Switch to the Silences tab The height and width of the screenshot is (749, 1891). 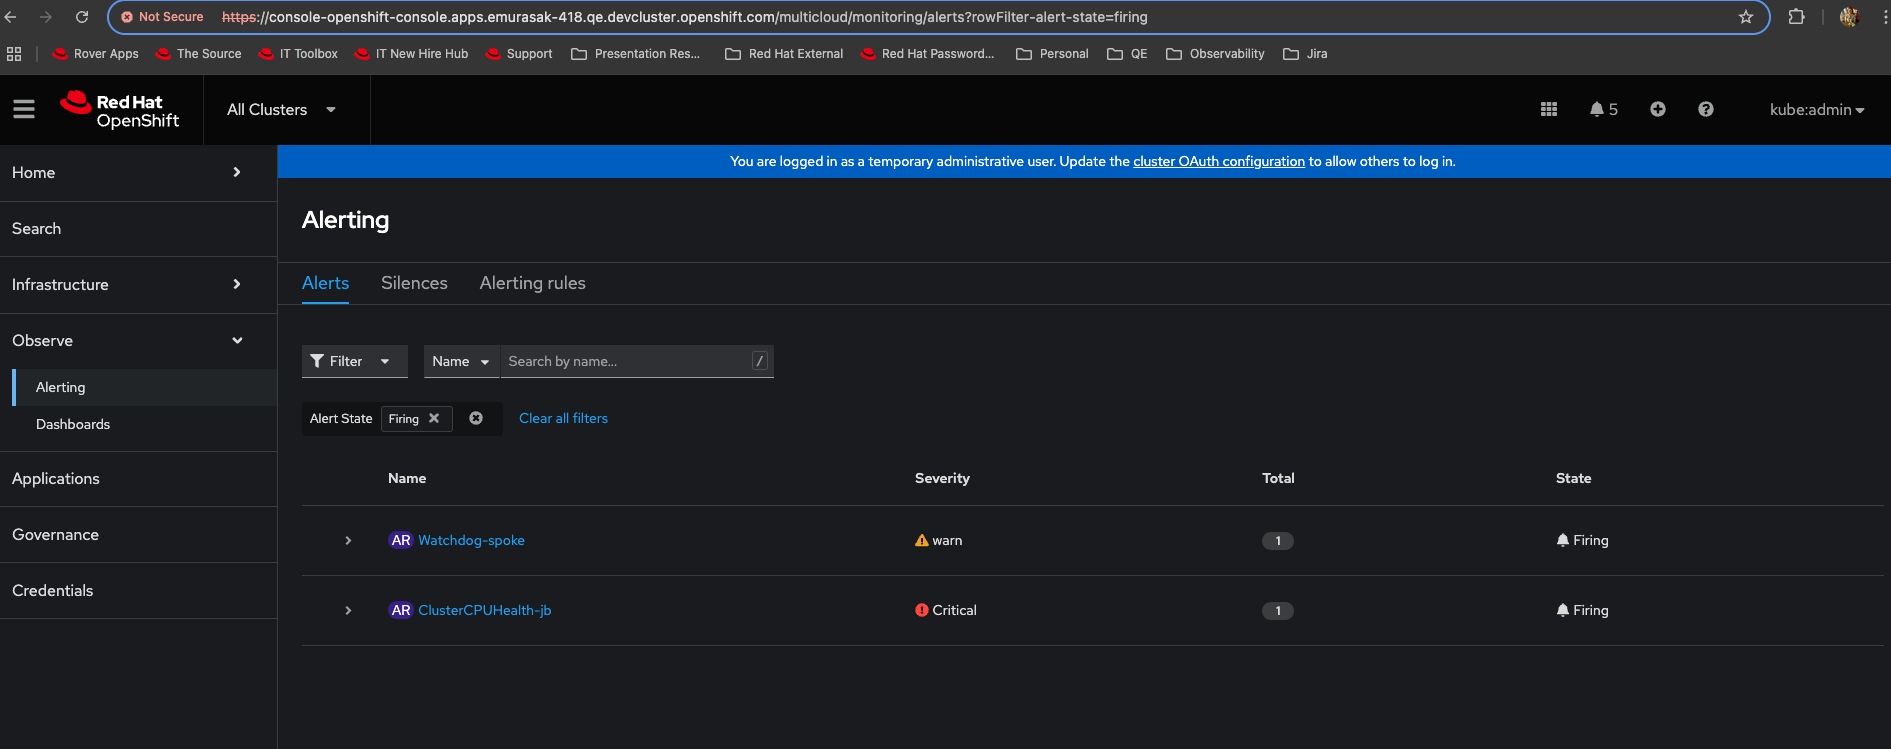coord(414,283)
